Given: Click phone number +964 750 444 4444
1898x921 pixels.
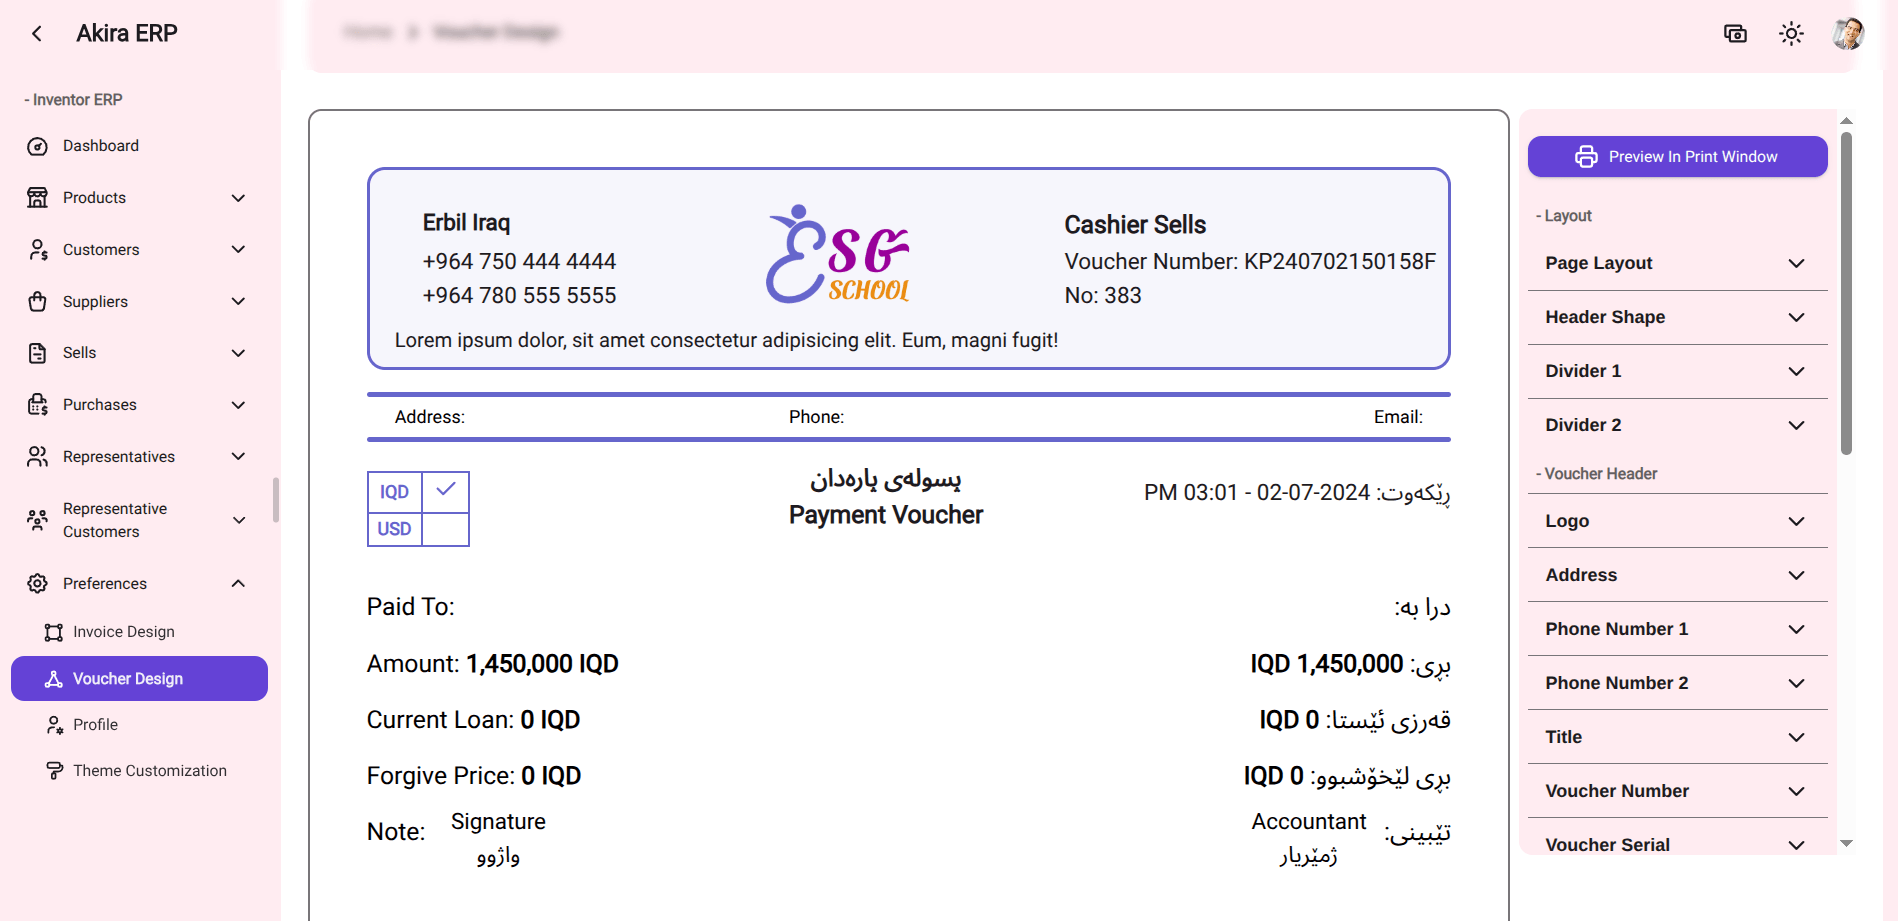Looking at the screenshot, I should (x=519, y=262).
